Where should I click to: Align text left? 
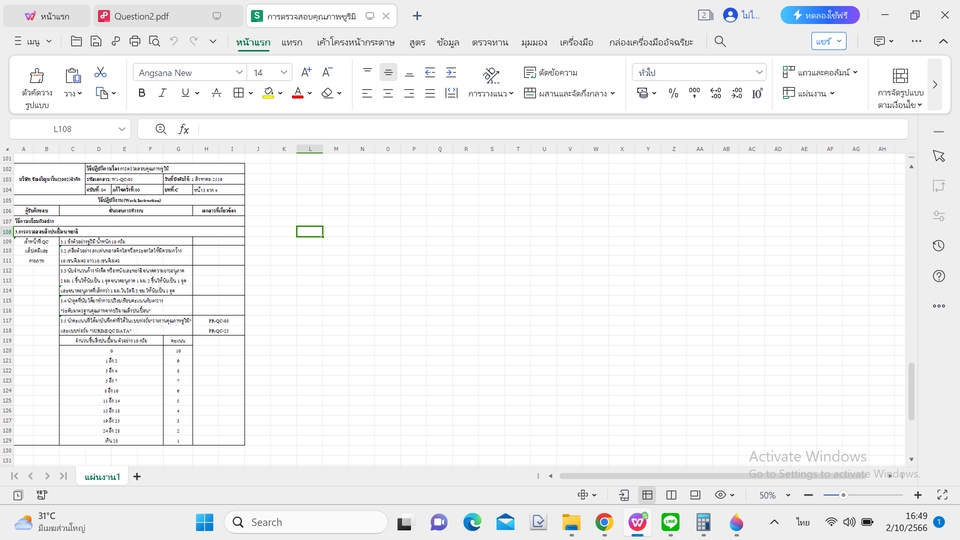click(367, 93)
